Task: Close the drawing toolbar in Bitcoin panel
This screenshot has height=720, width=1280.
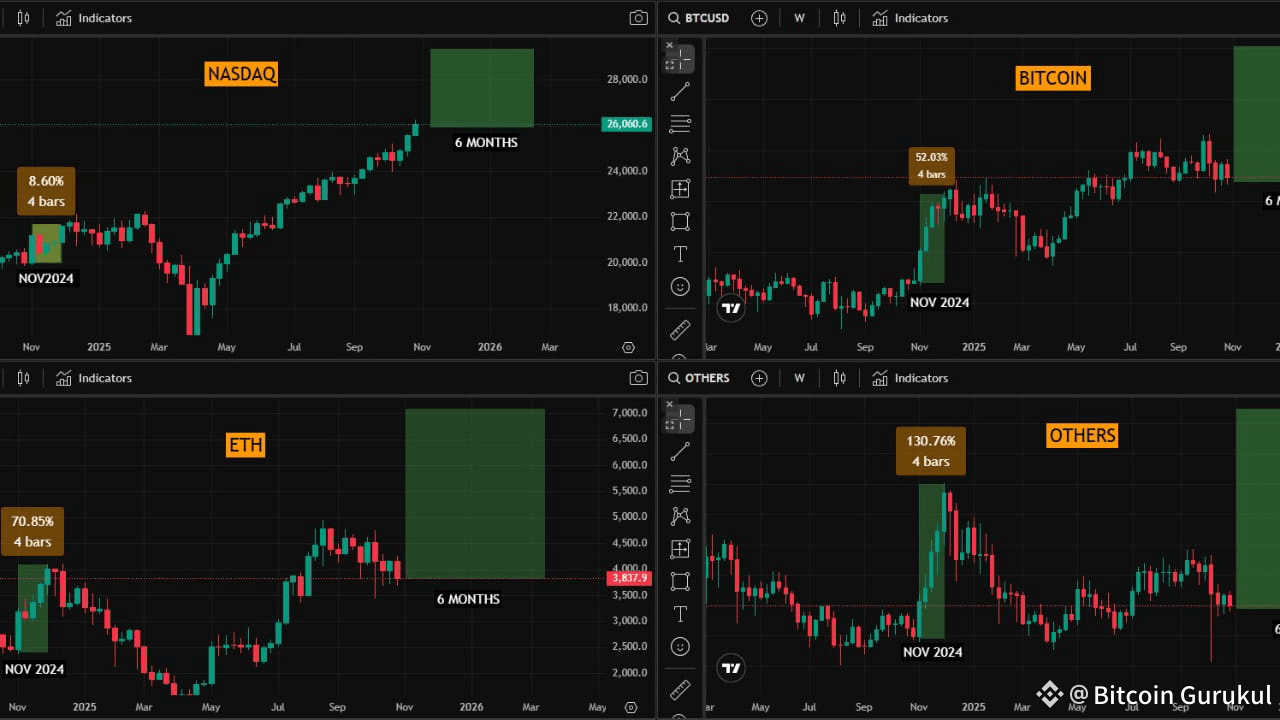Action: pyautogui.click(x=670, y=45)
